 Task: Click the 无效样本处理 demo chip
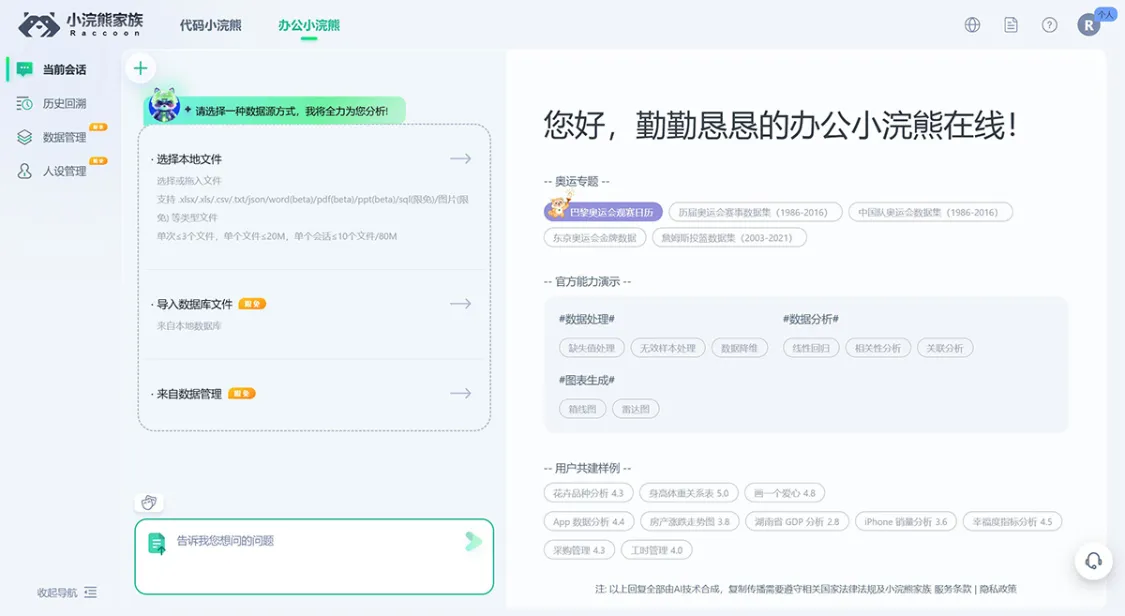pos(667,348)
